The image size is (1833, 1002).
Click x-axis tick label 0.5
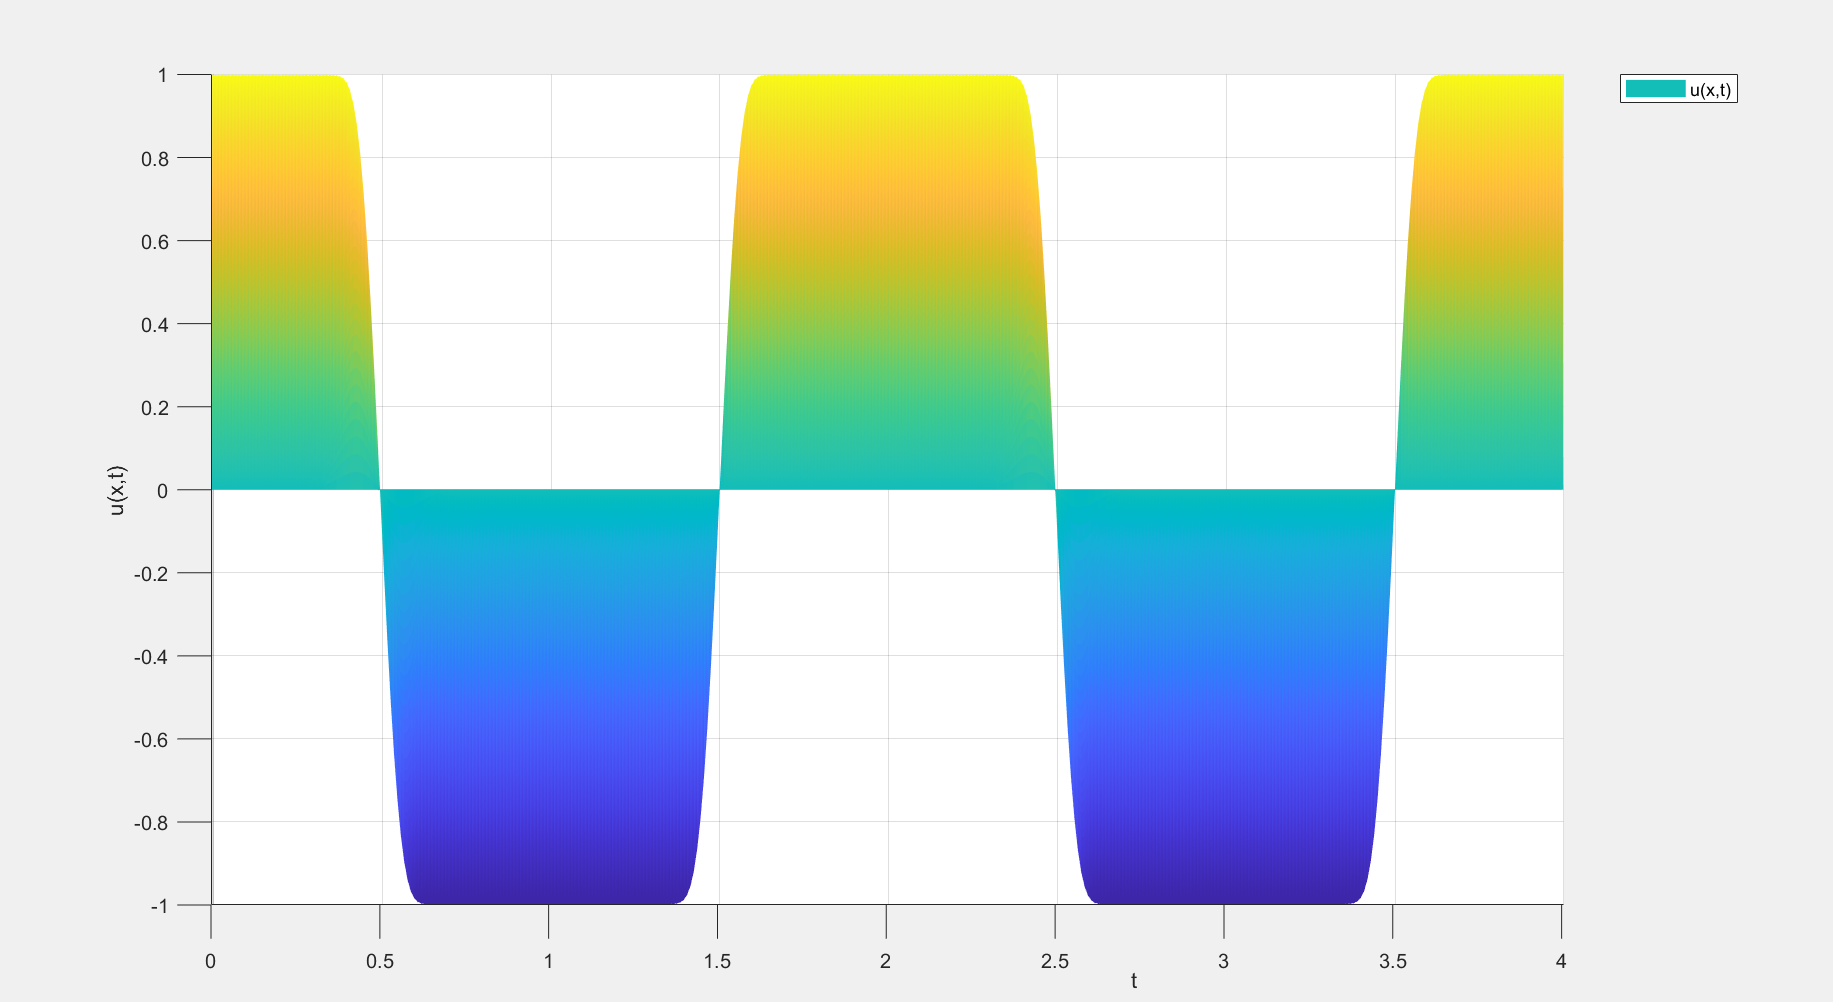tap(380, 961)
